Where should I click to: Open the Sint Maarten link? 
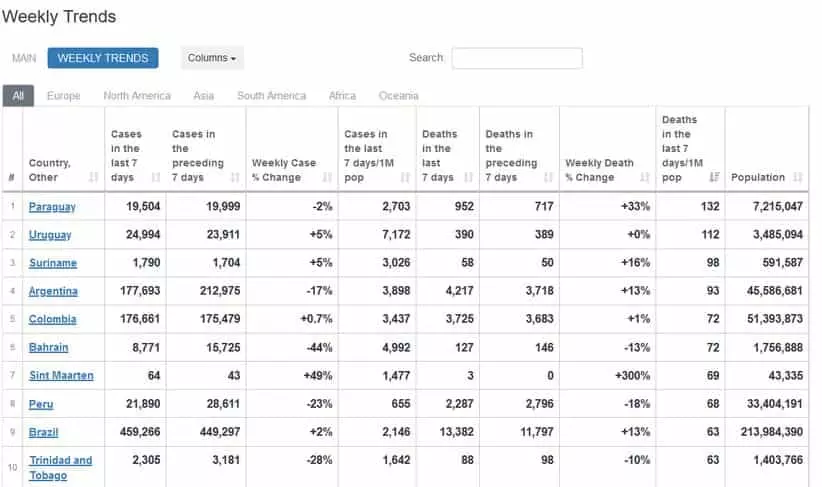(61, 376)
